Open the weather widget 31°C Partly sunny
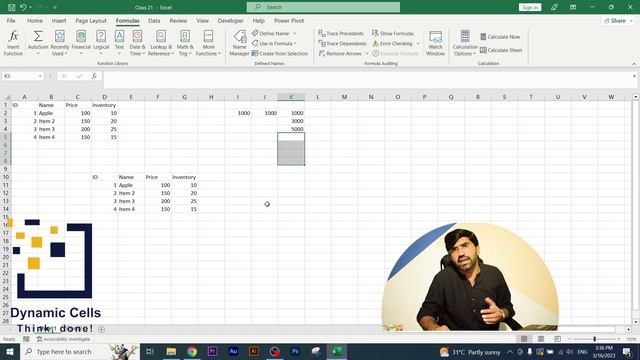640x360 pixels. click(x=469, y=351)
